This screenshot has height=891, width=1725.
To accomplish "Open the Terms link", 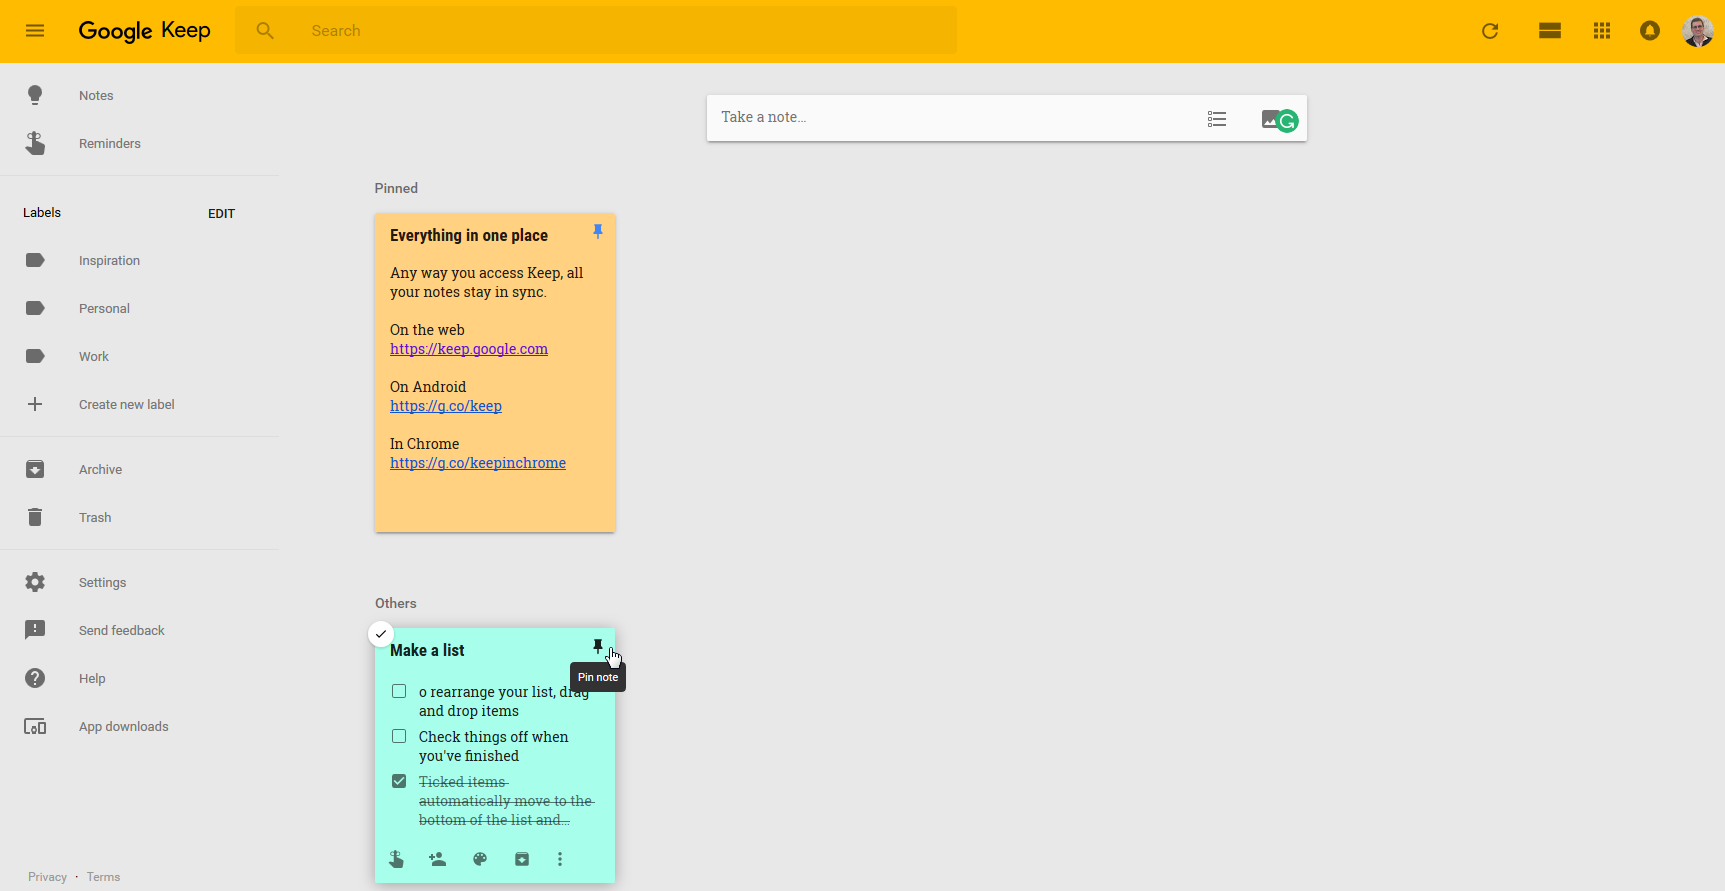I will [x=103, y=877].
